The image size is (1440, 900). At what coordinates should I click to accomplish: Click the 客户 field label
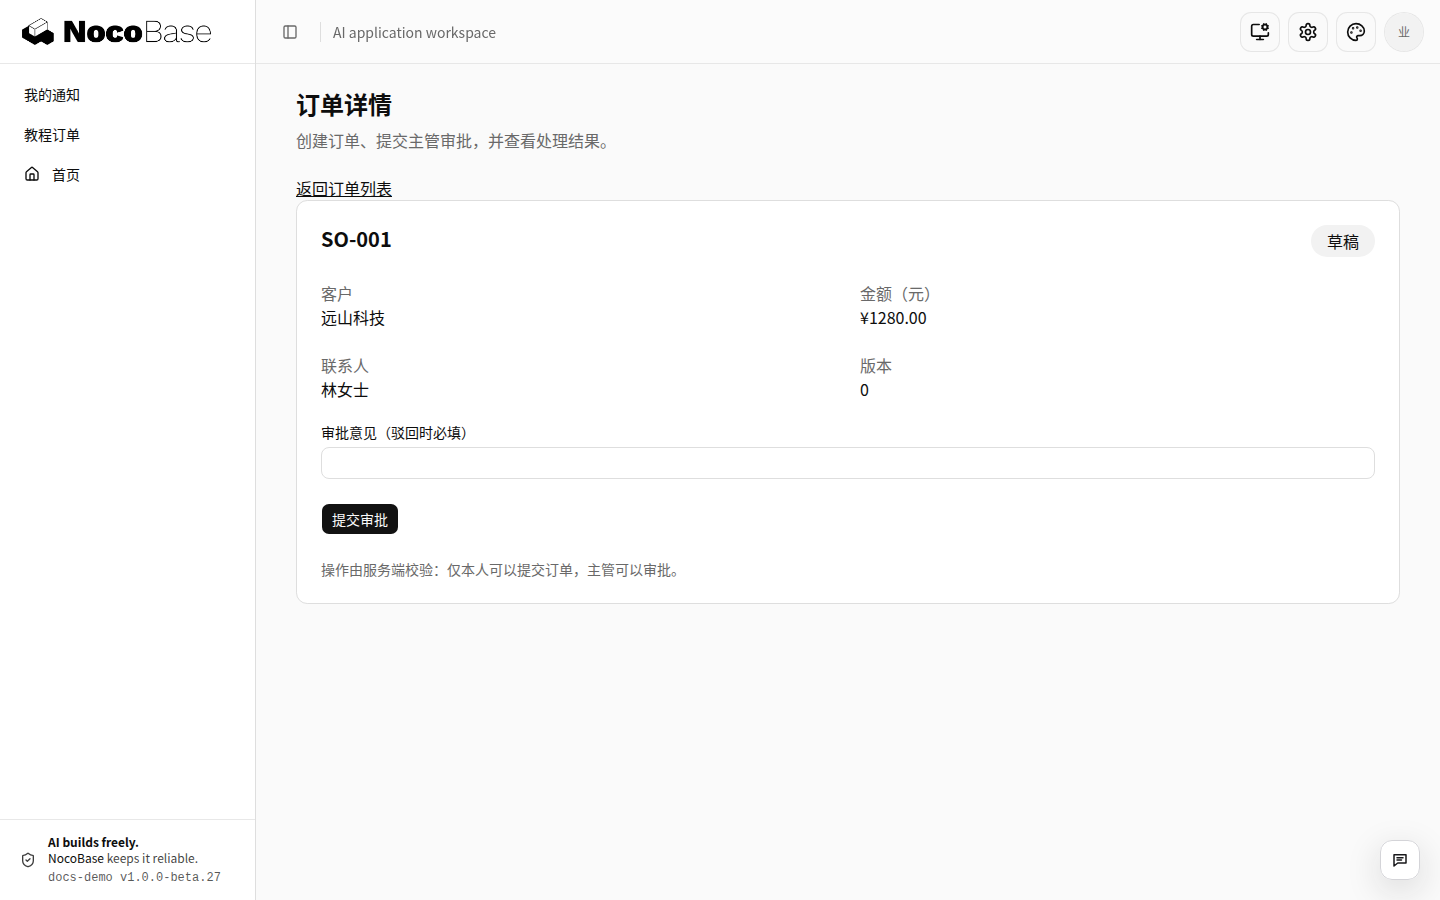336,294
